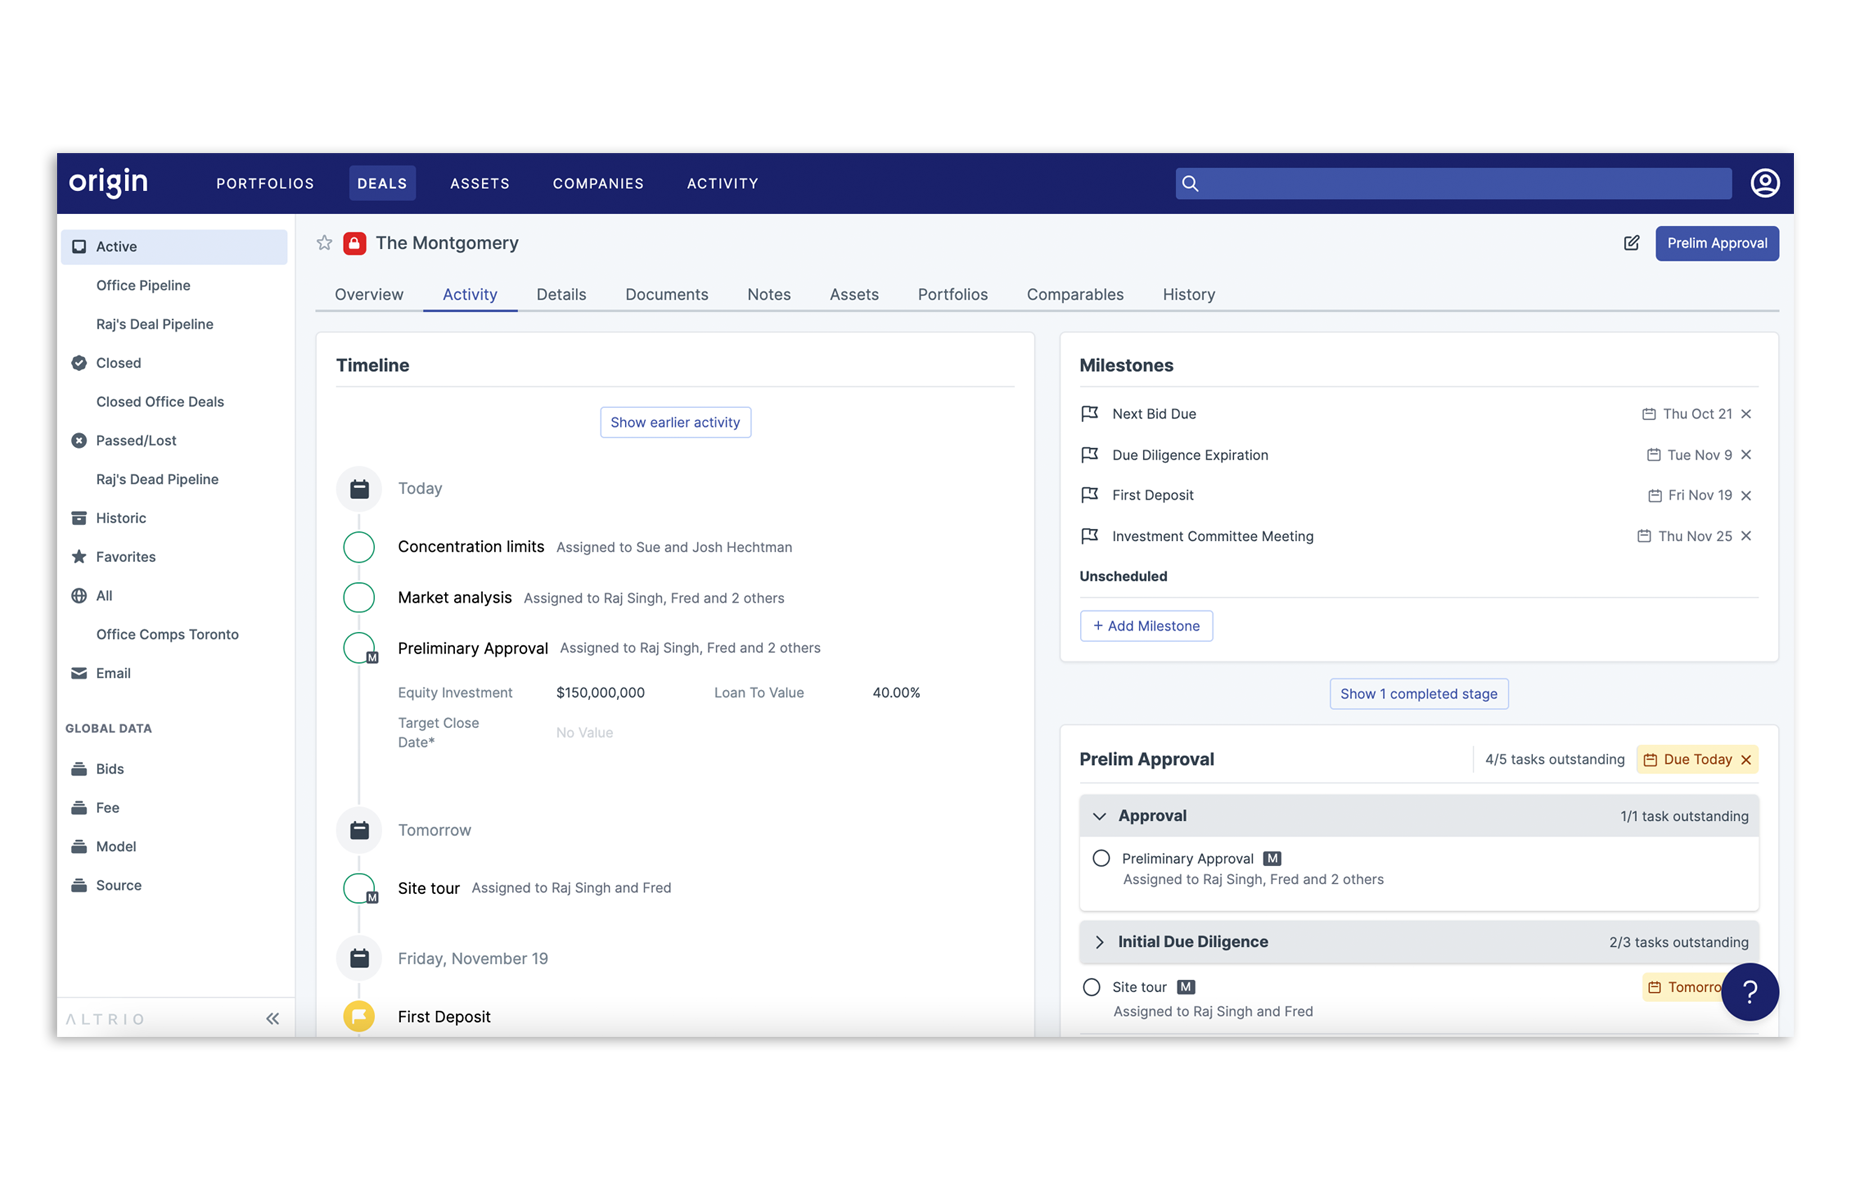This screenshot has height=1189, width=1851.
Task: Click the edit pencil icon near Prelim Approval
Action: point(1631,243)
